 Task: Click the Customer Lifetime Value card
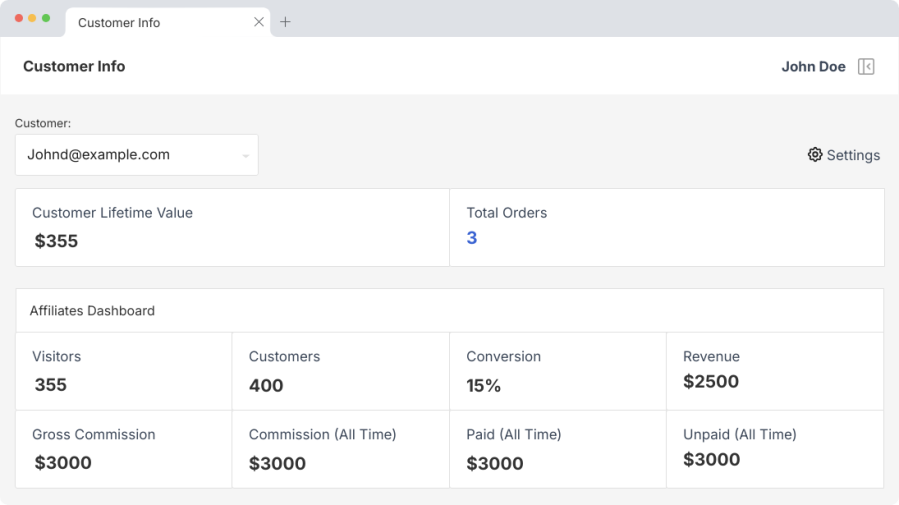232,228
